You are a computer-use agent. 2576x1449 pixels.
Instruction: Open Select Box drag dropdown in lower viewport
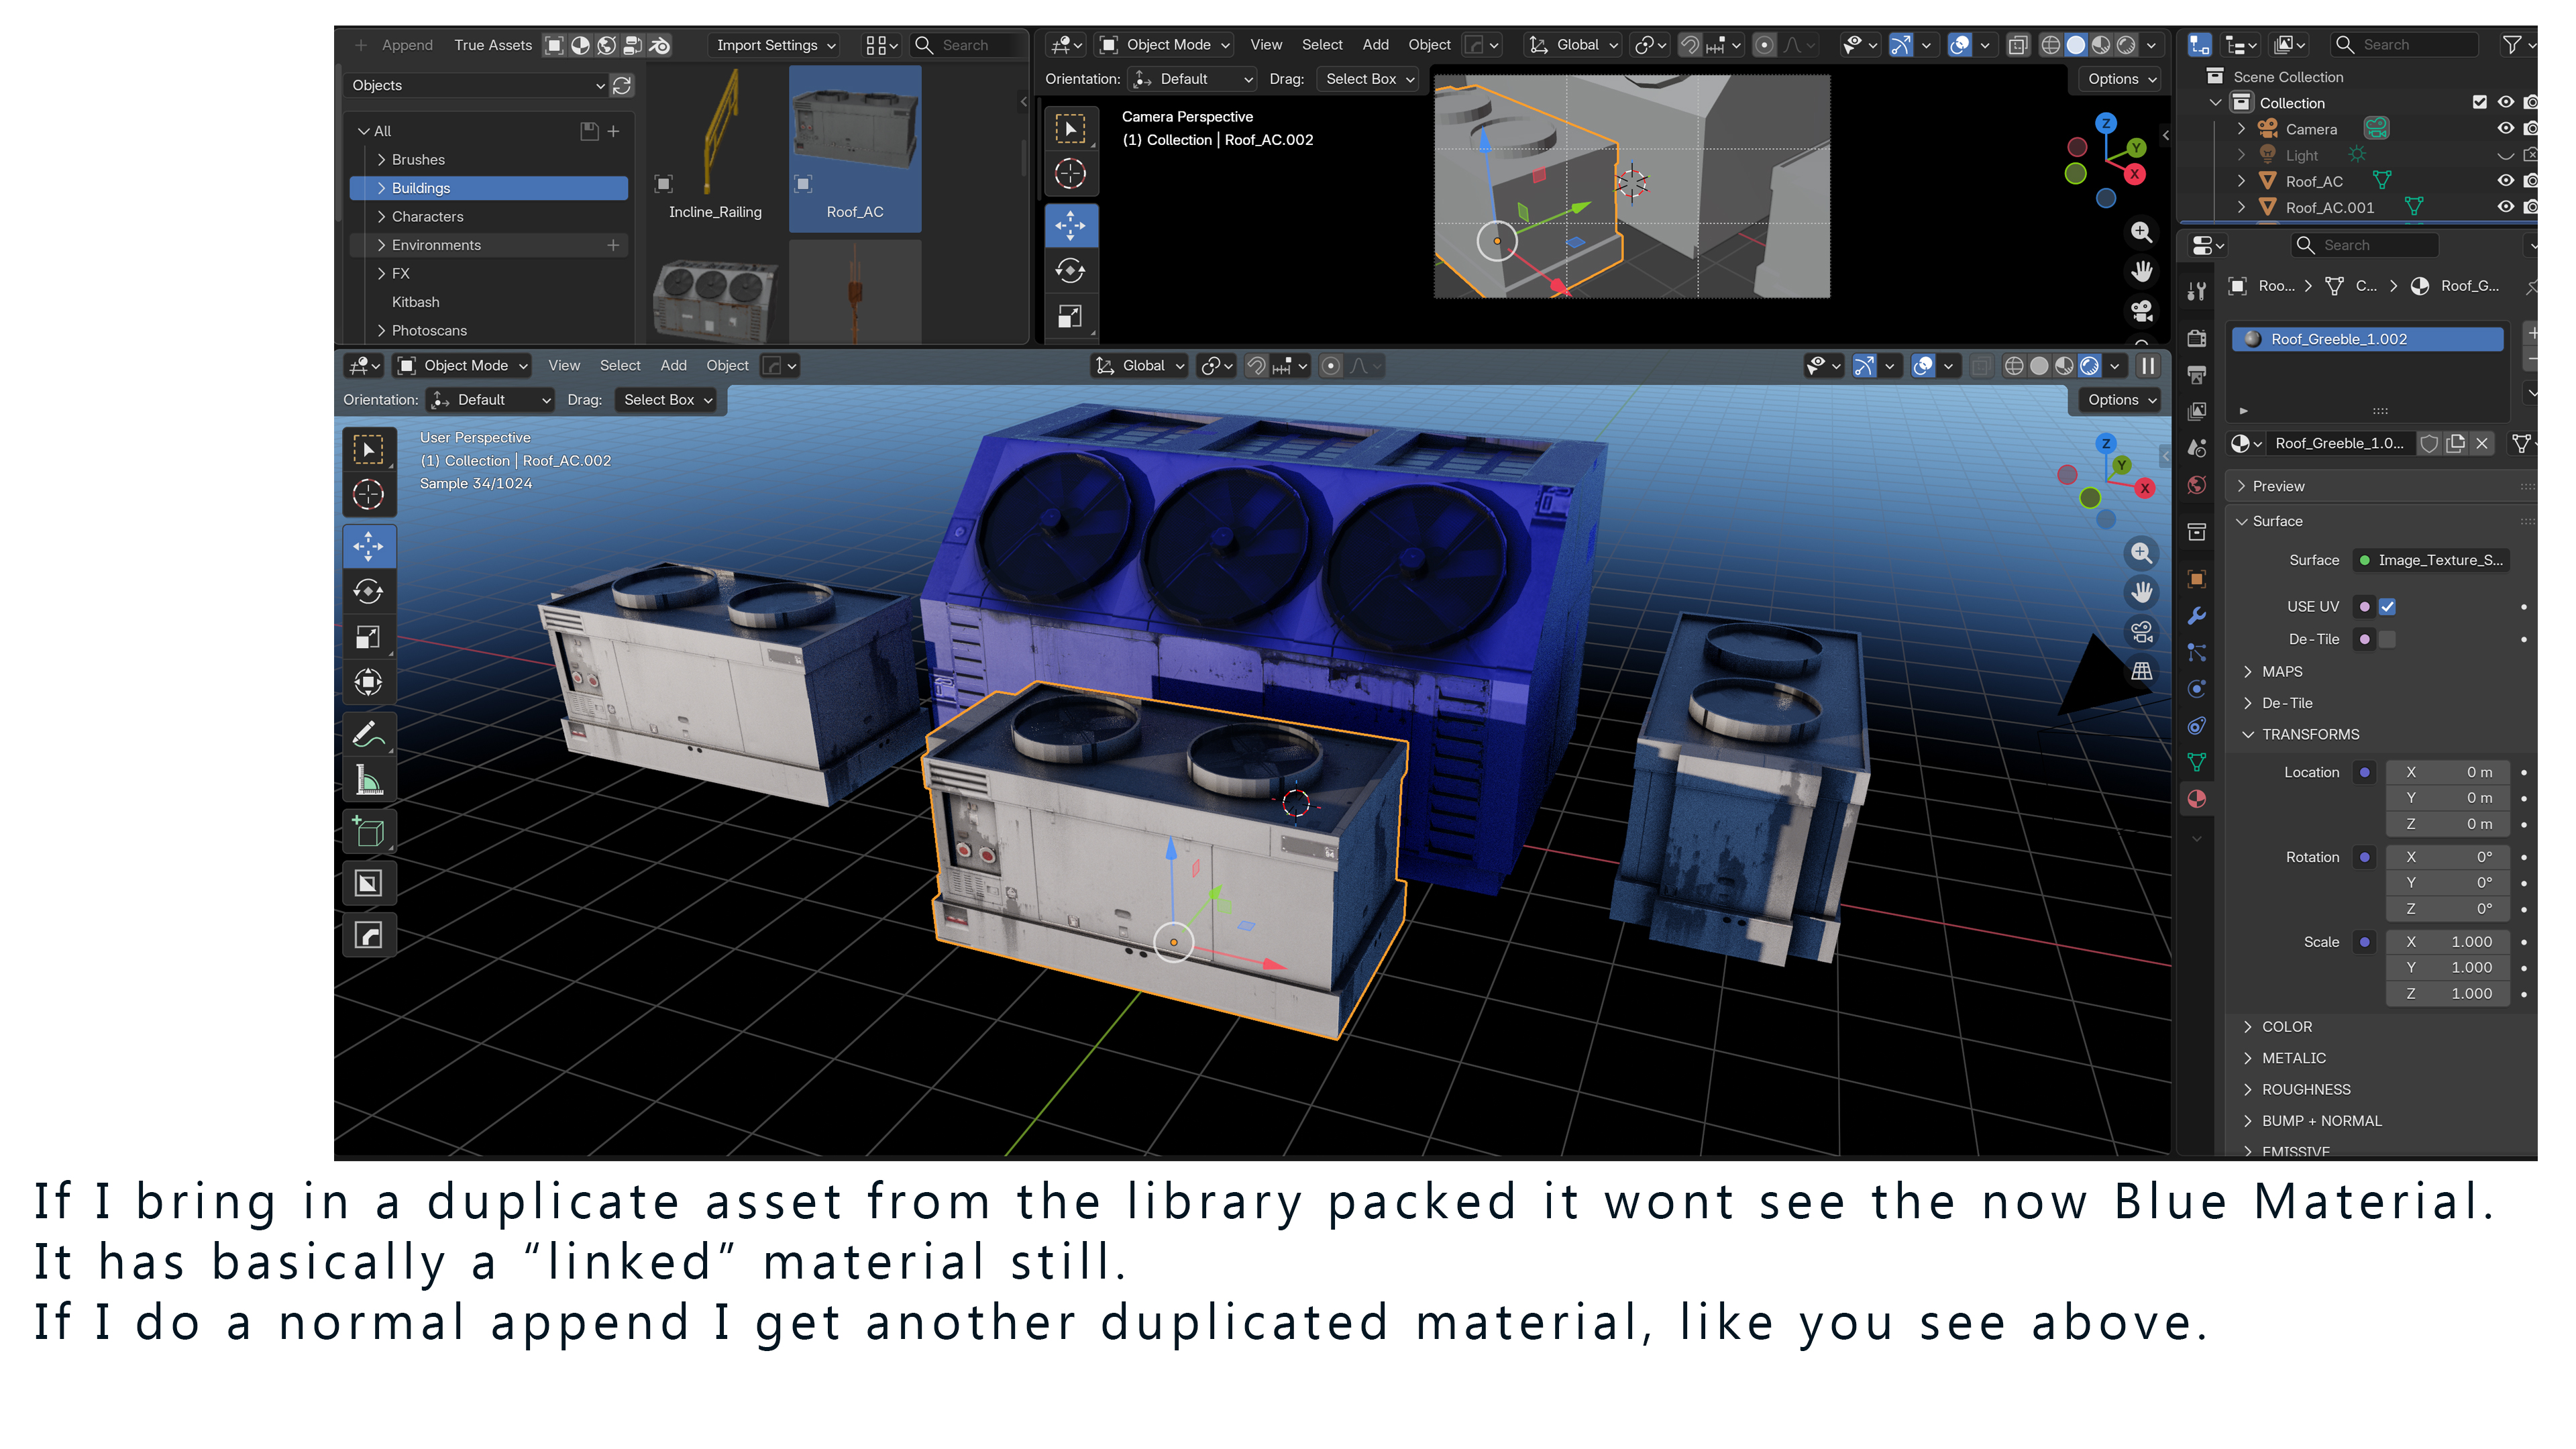(x=667, y=400)
